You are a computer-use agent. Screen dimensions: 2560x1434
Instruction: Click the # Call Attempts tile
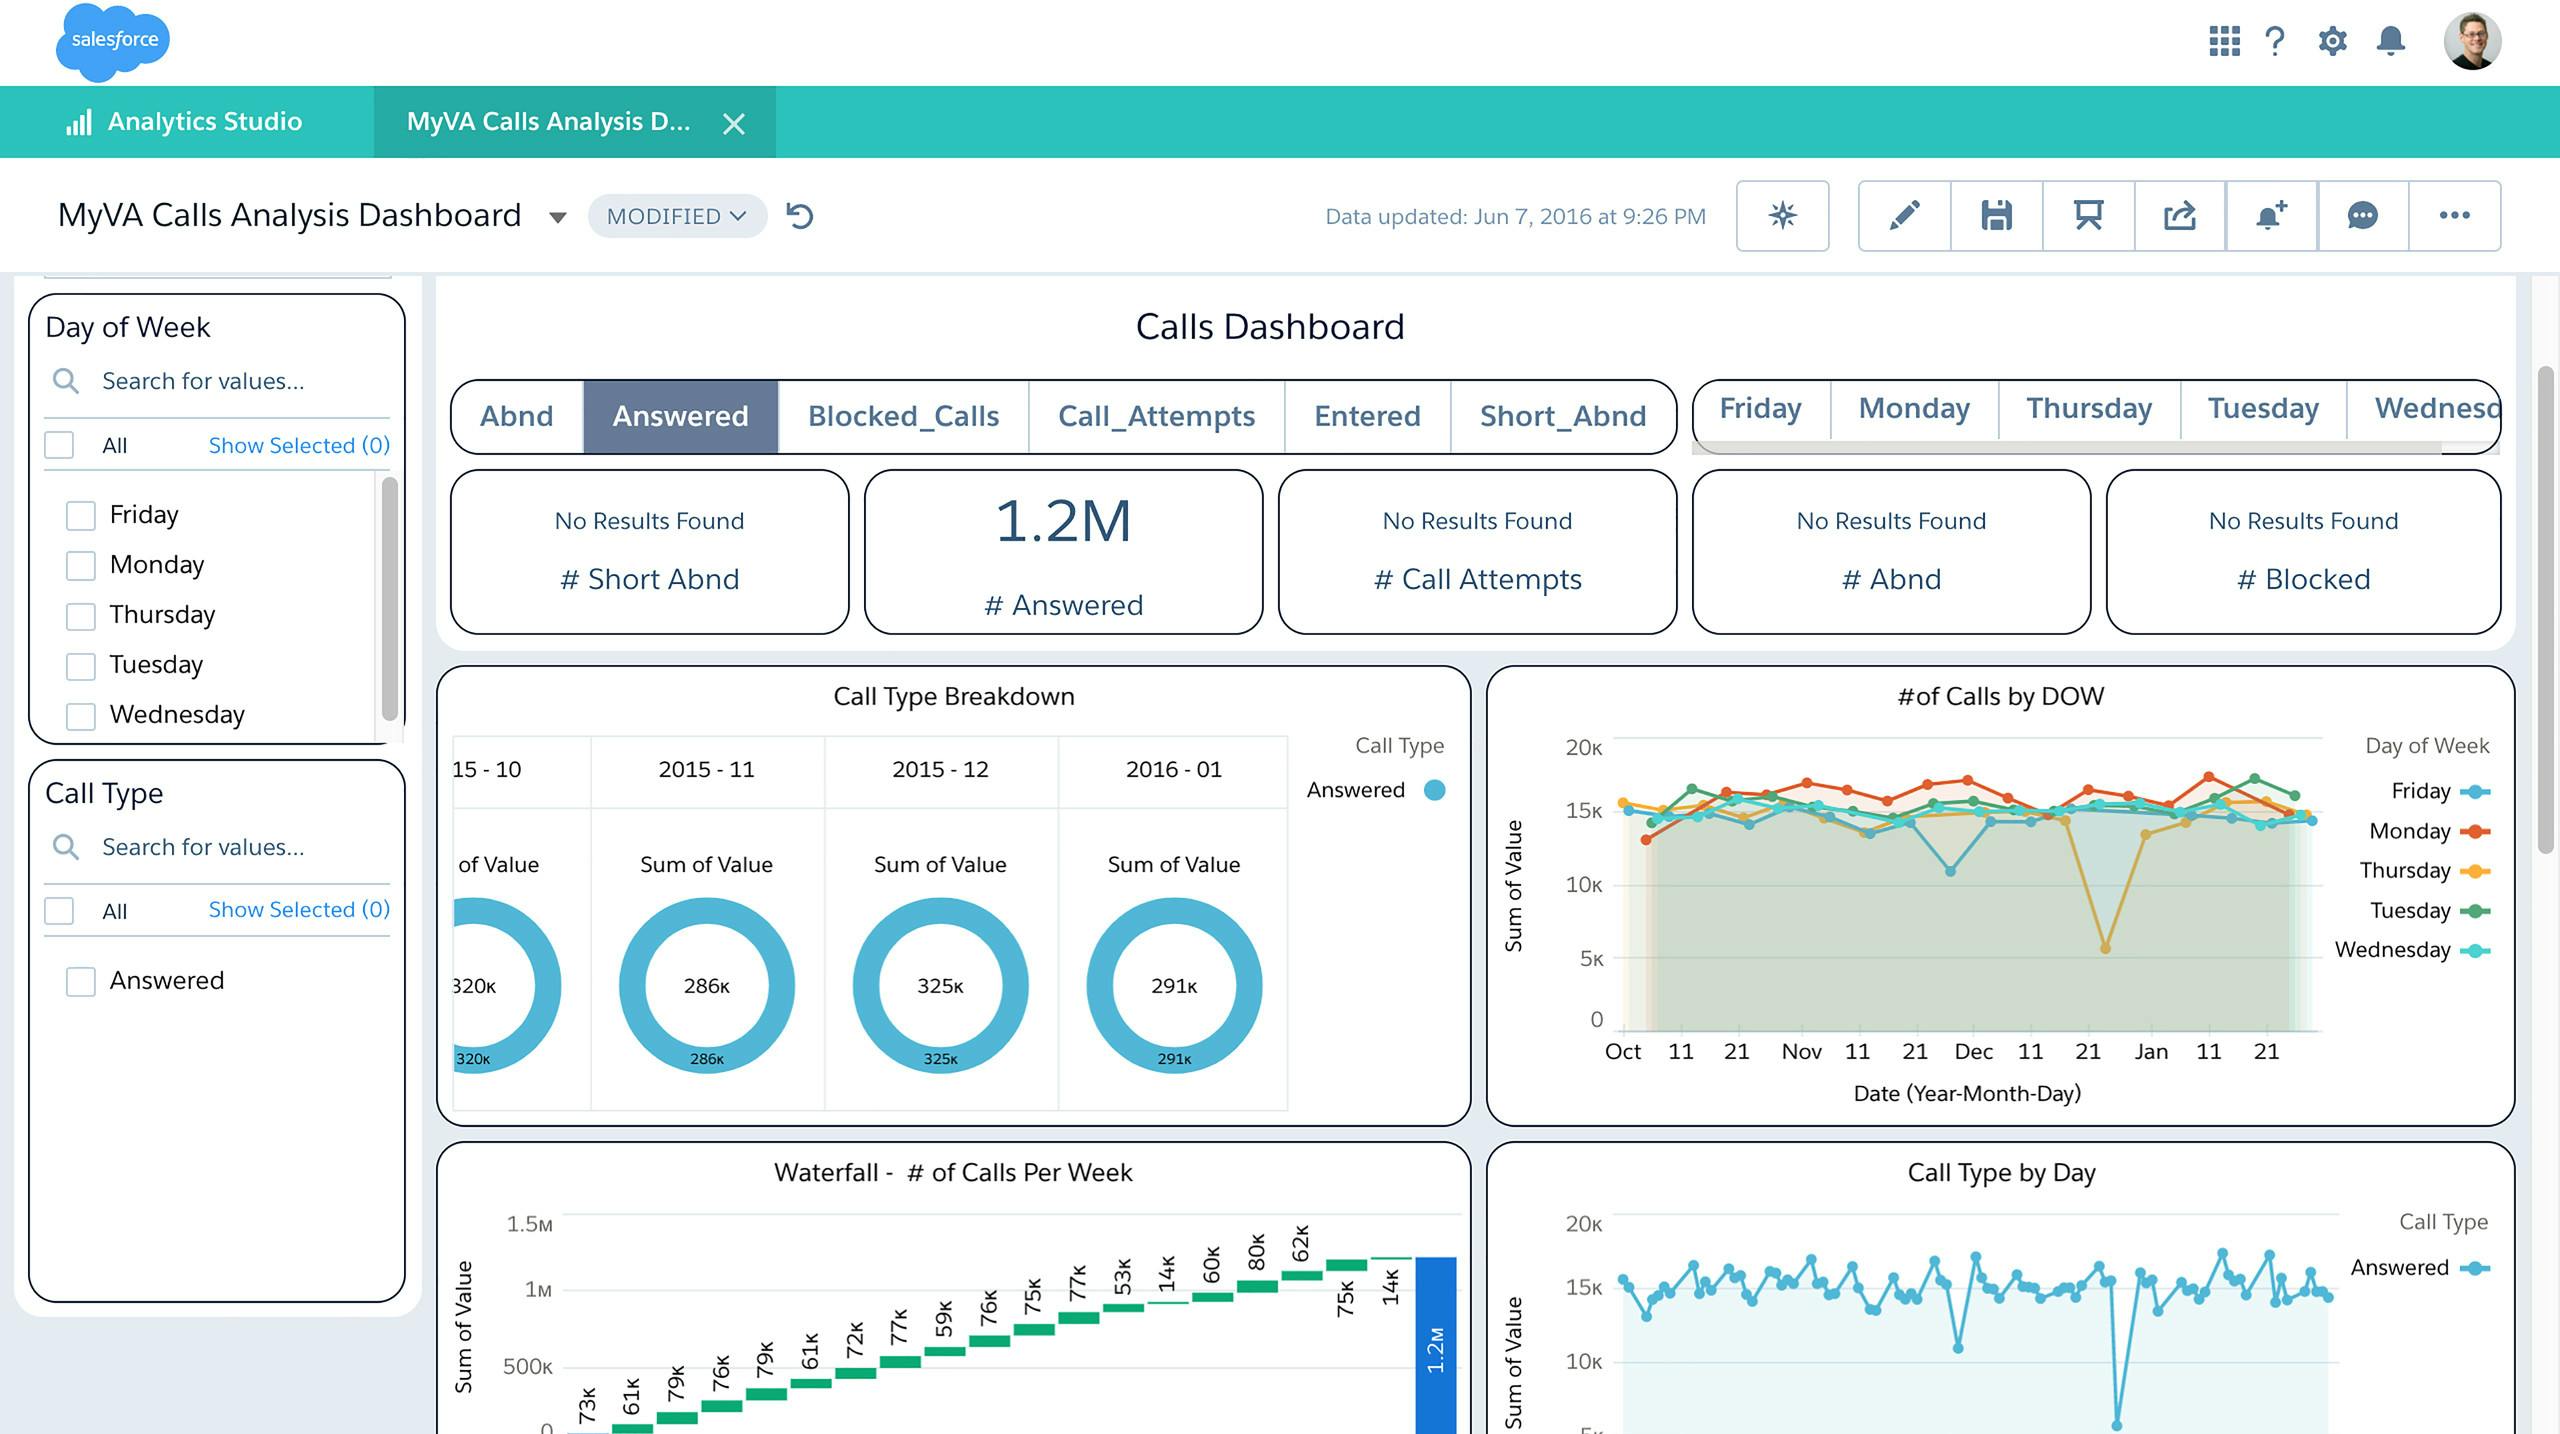click(x=1477, y=552)
